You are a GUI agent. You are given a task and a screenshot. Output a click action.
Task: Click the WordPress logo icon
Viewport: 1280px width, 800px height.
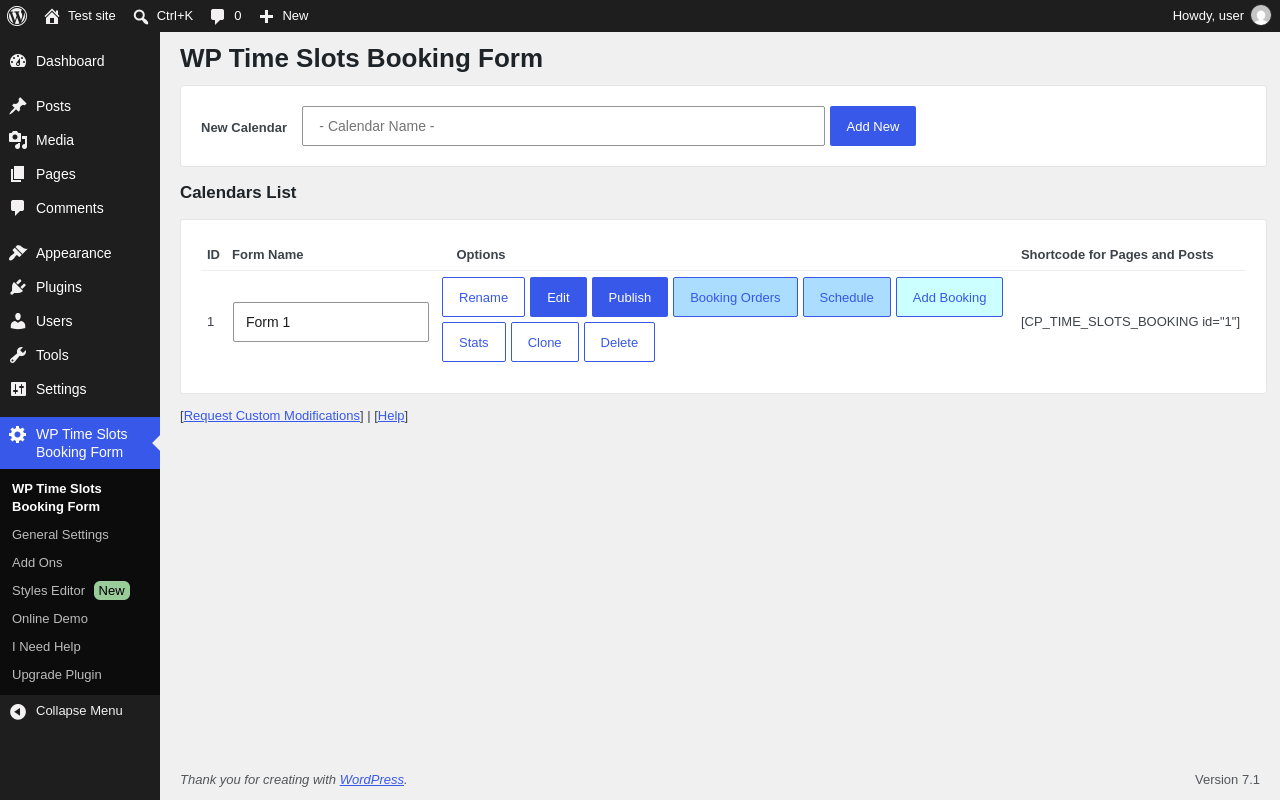(x=17, y=16)
